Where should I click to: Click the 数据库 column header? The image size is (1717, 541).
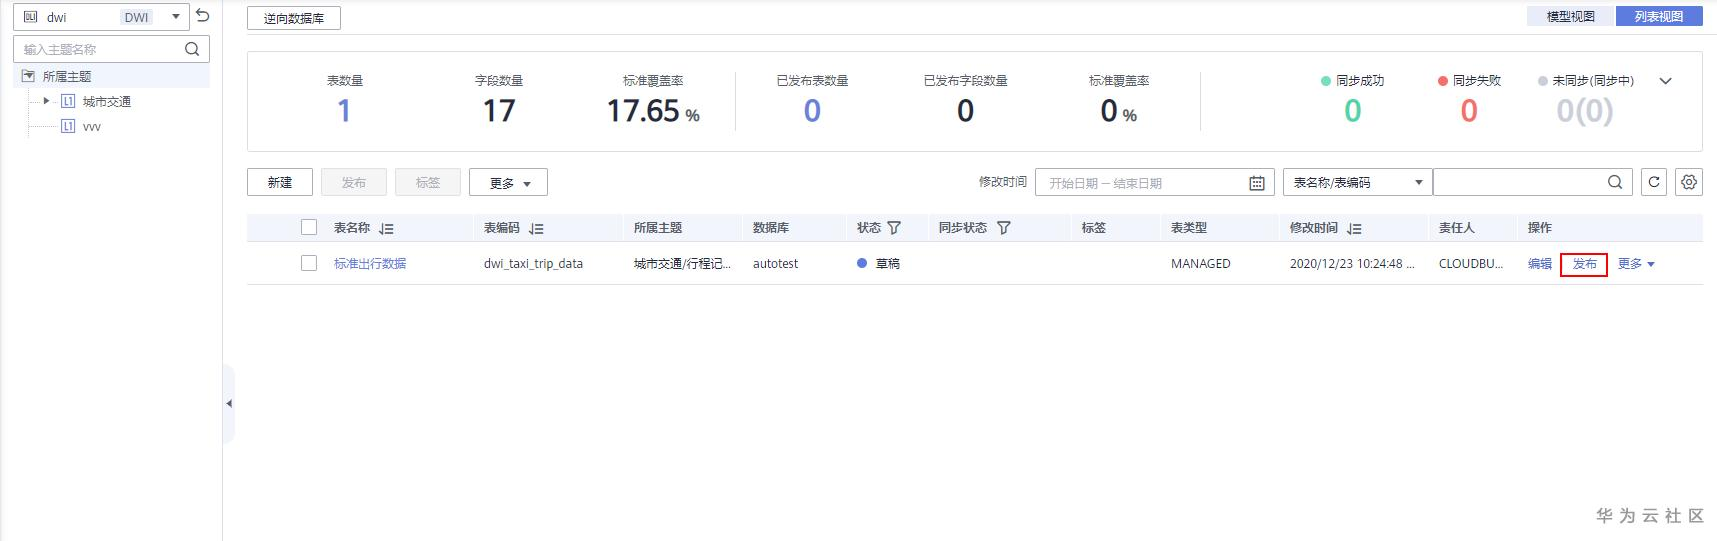771,228
